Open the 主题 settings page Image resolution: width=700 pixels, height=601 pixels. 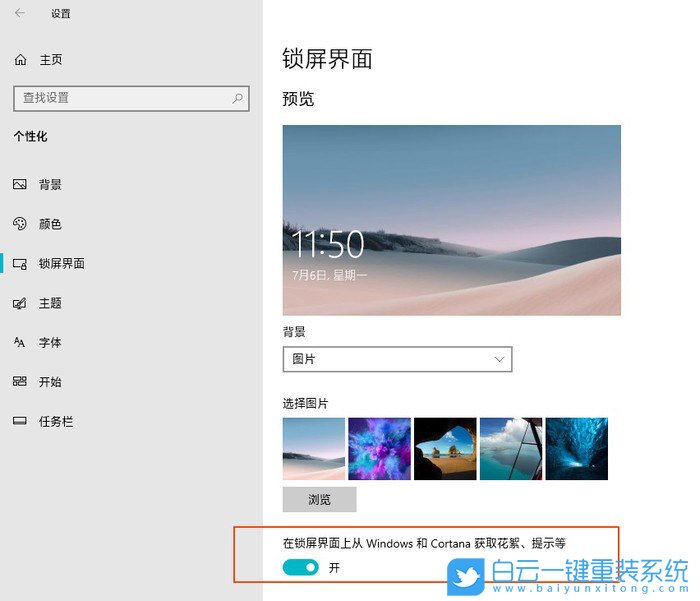pyautogui.click(x=50, y=303)
